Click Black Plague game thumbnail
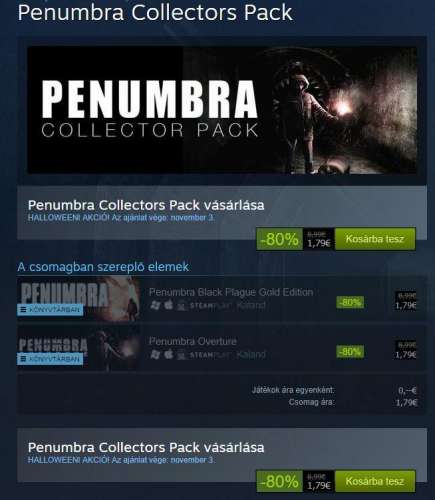Screen dimensions: 435x500 pos(79,299)
